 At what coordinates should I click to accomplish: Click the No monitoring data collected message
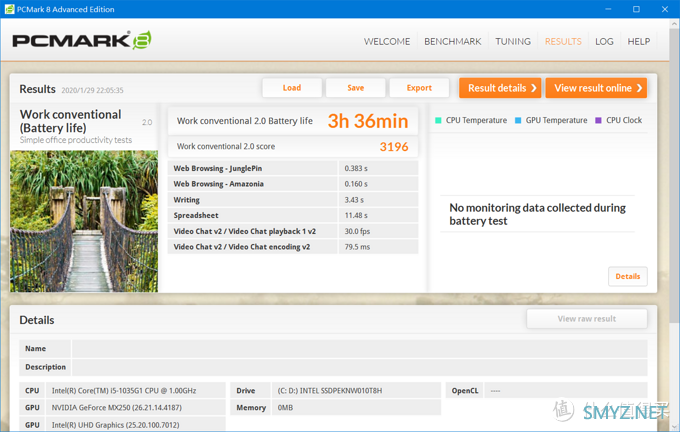(537, 214)
